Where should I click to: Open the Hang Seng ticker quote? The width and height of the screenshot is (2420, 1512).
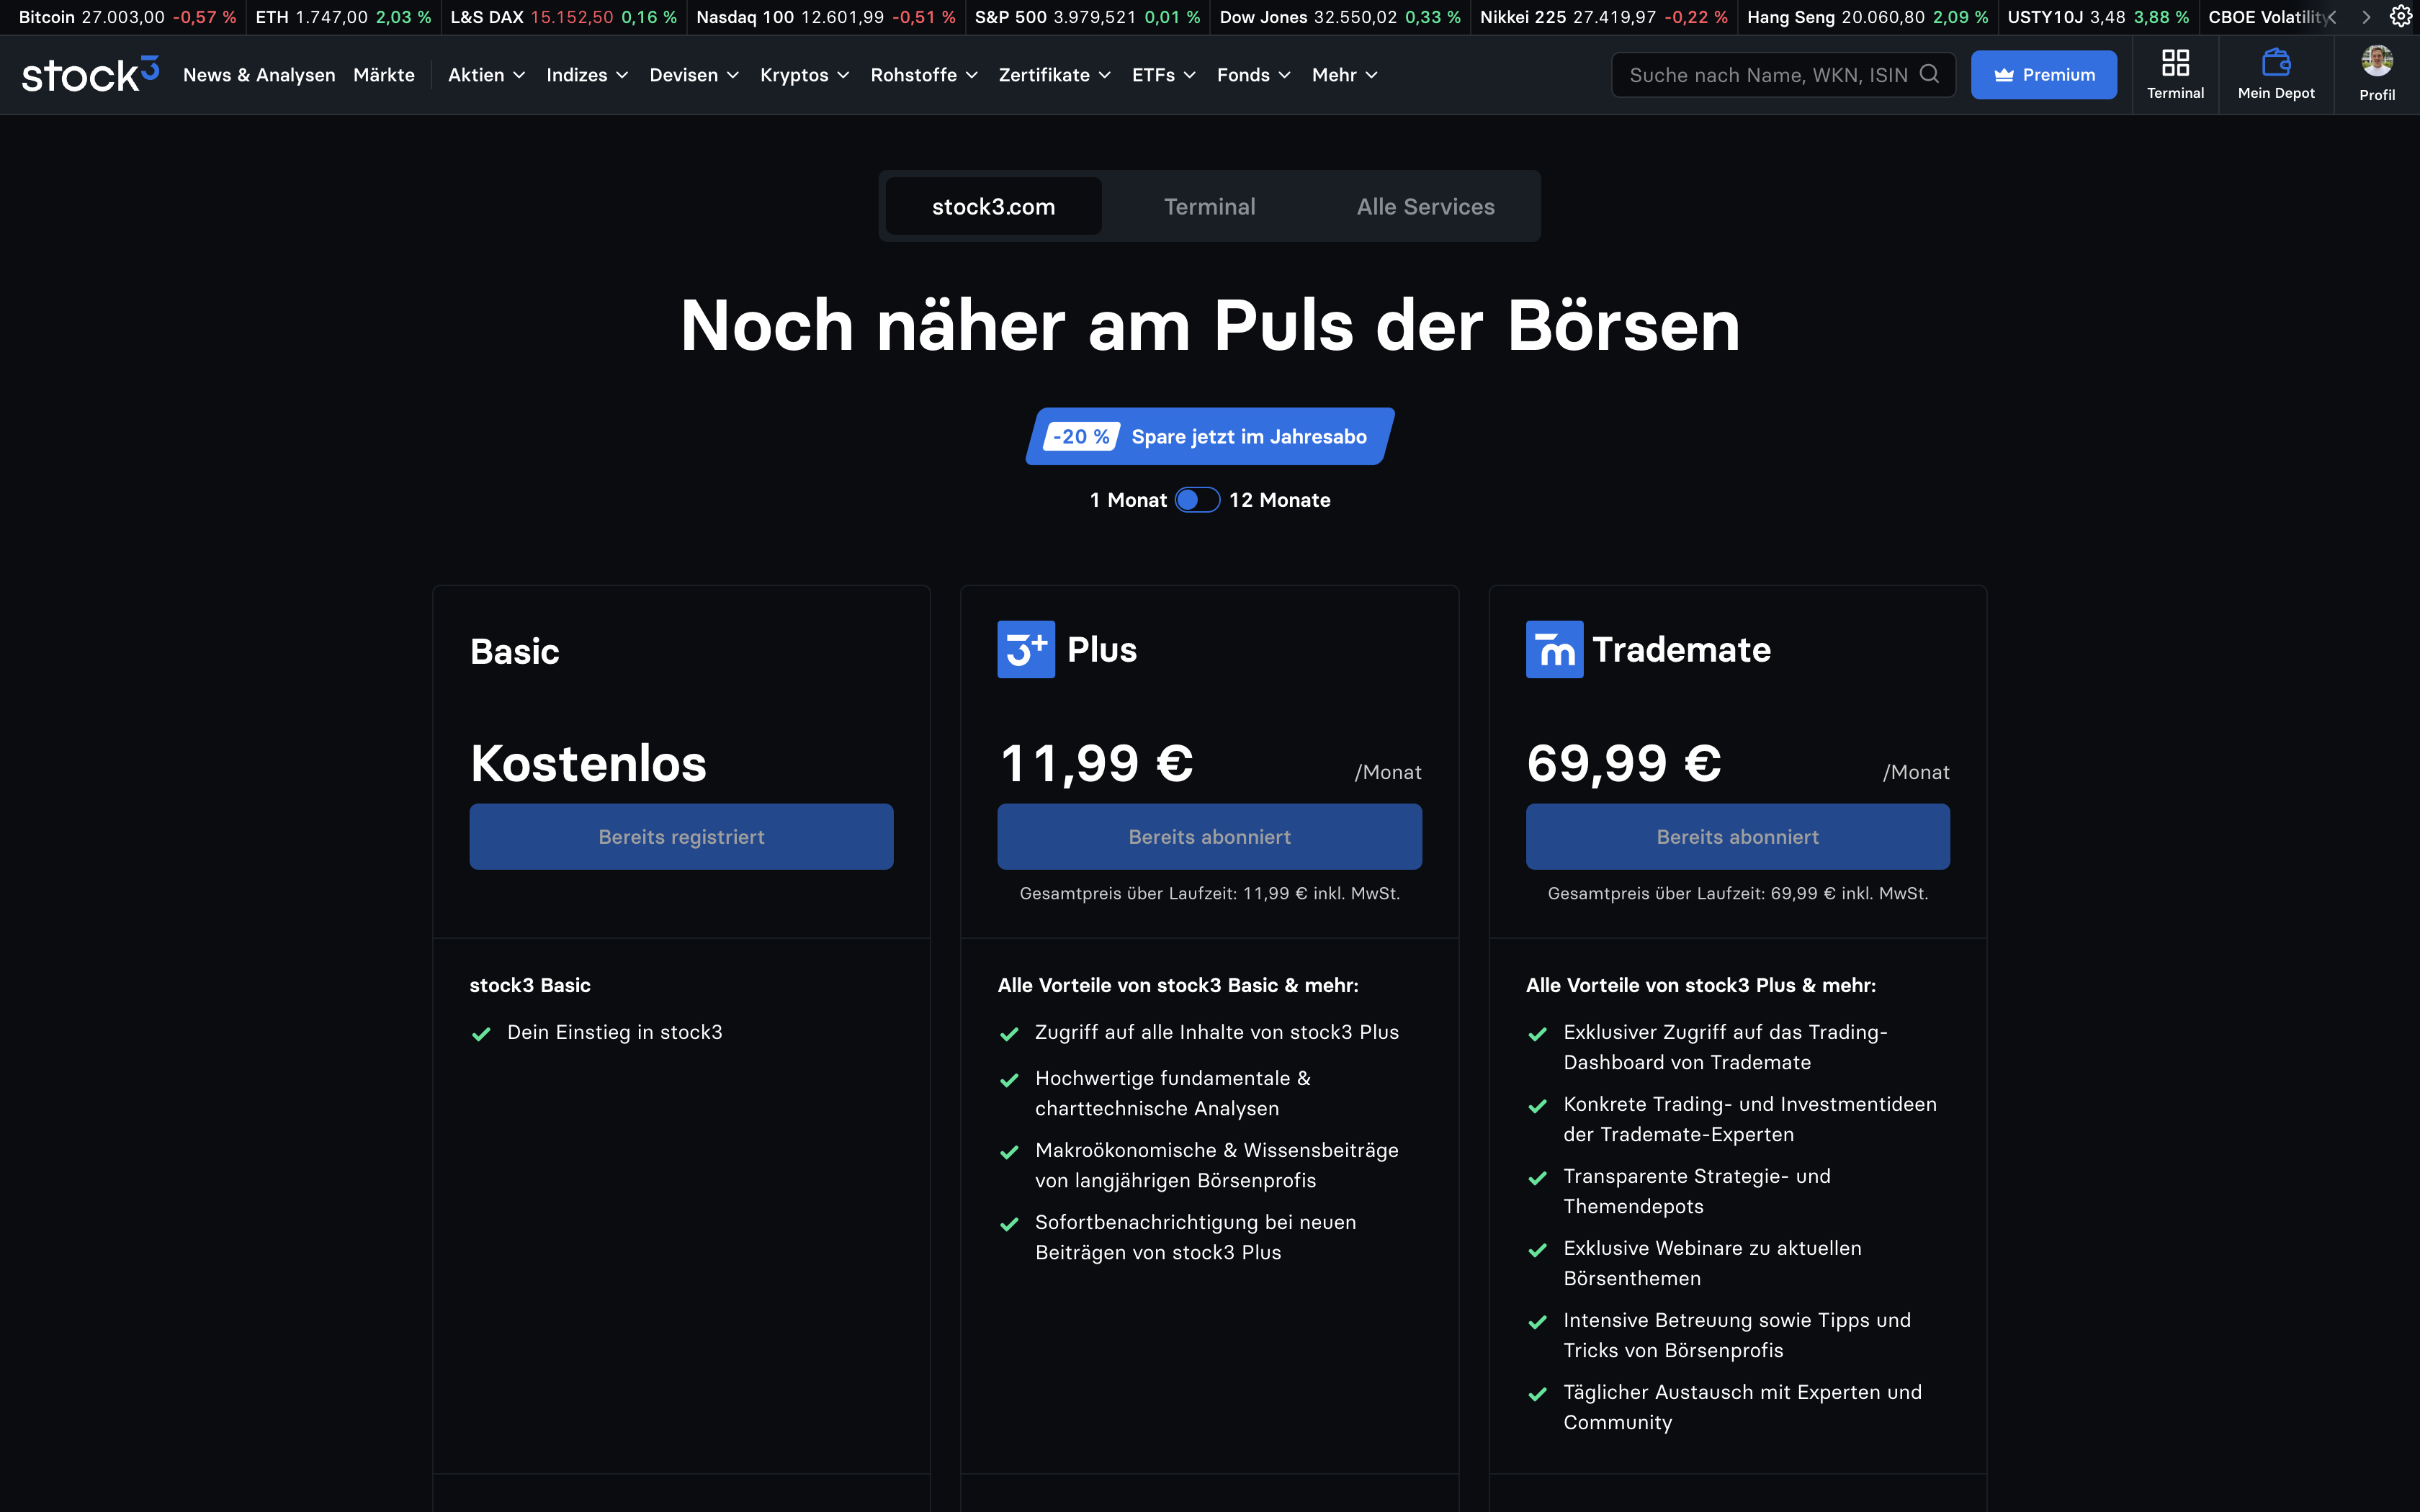tap(1867, 17)
